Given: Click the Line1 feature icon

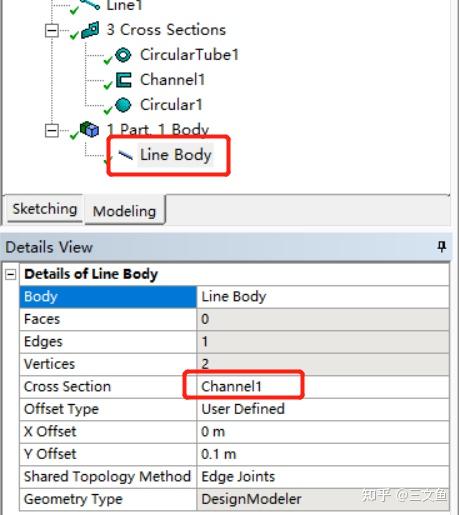Looking at the screenshot, I should 90,4.
